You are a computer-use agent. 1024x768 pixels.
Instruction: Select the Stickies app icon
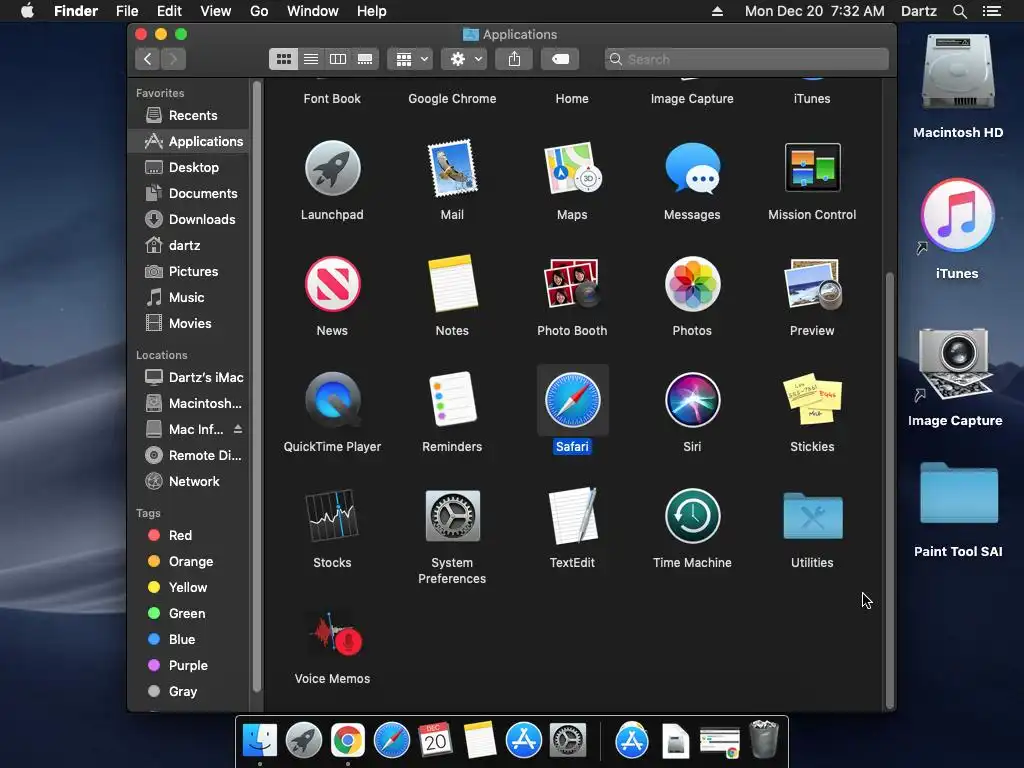(x=812, y=400)
